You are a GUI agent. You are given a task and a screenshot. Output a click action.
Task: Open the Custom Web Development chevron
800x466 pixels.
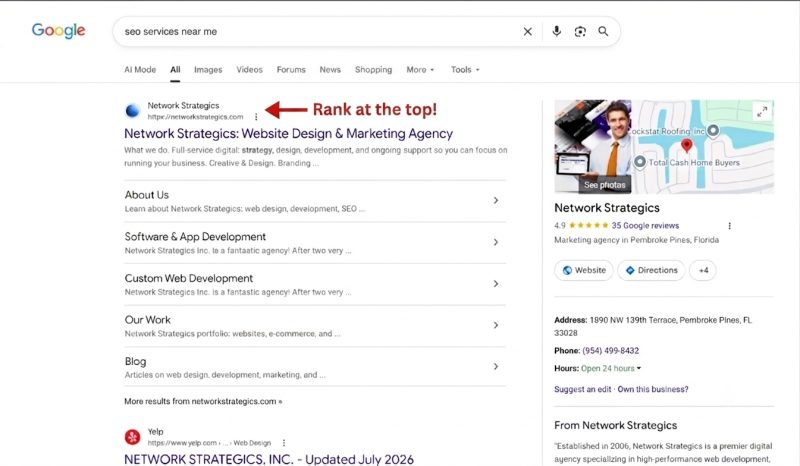496,284
